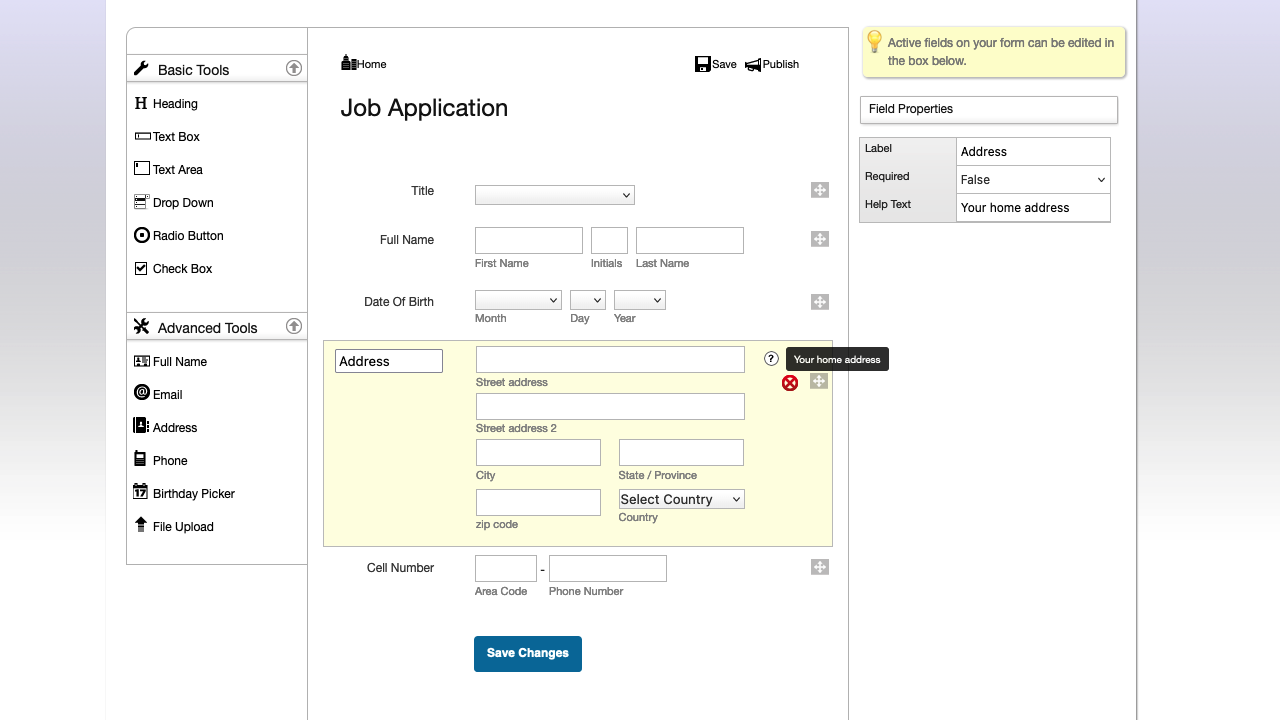1280x720 pixels.
Task: Click the Street address input field
Action: pyautogui.click(x=610, y=358)
